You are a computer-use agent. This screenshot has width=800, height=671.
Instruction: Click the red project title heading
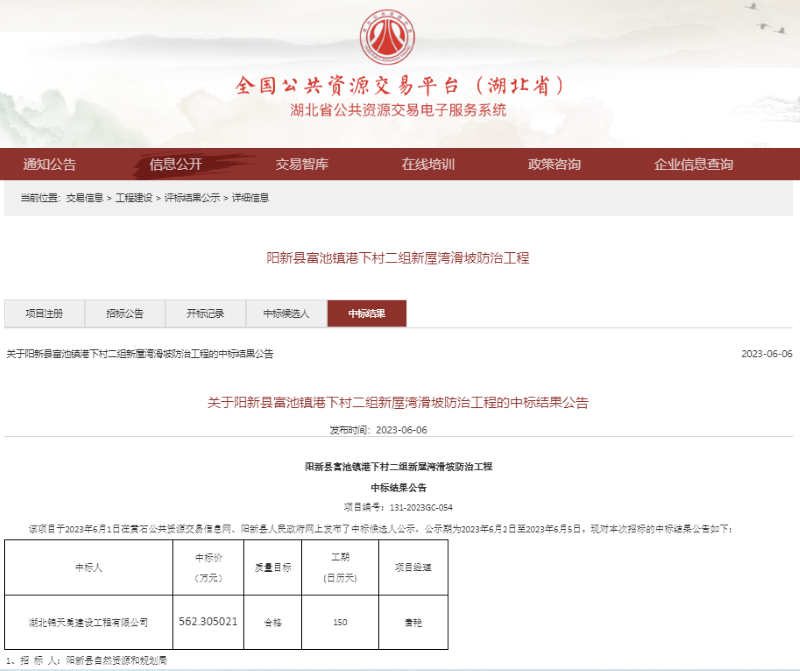pos(397,258)
